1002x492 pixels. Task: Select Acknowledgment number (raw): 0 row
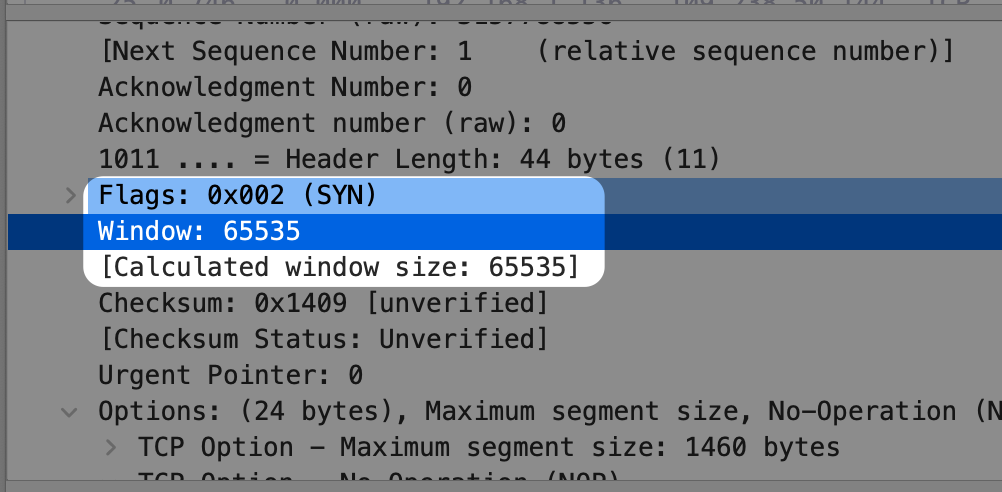click(x=332, y=123)
